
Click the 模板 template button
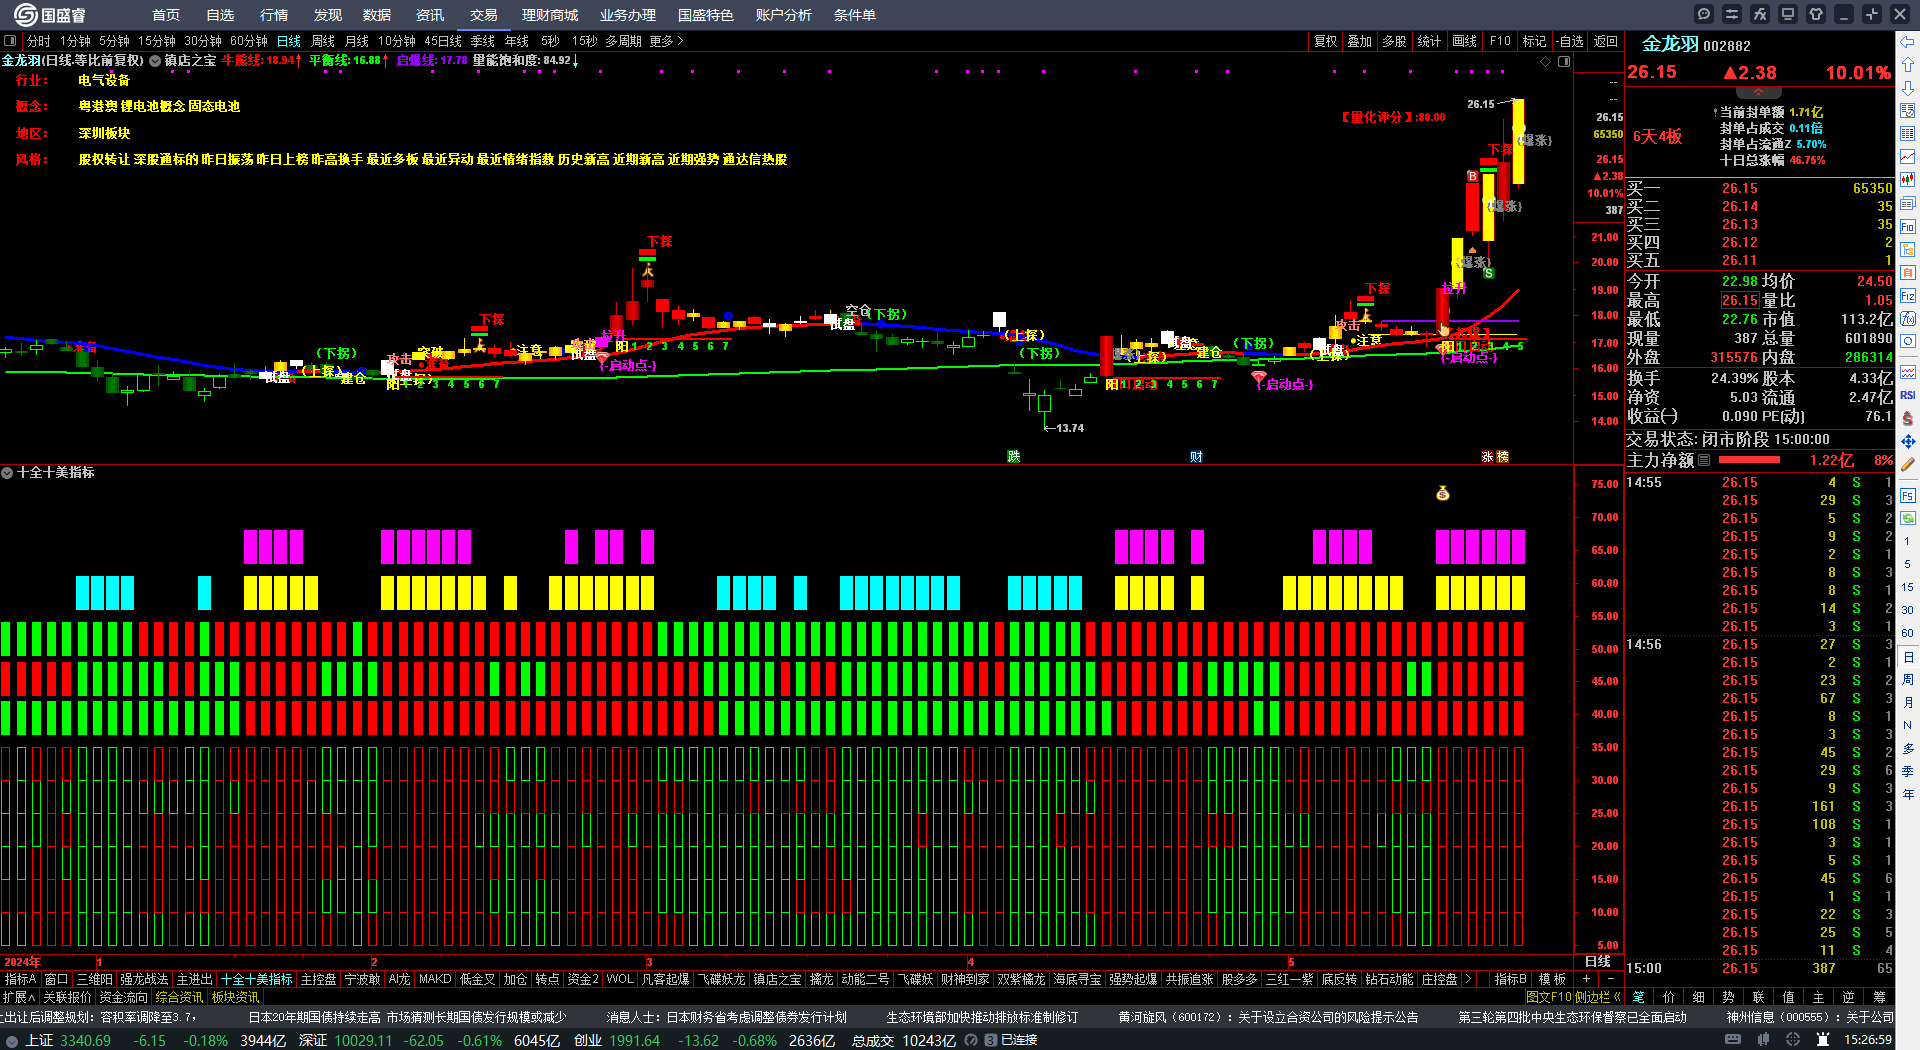[x=1552, y=979]
